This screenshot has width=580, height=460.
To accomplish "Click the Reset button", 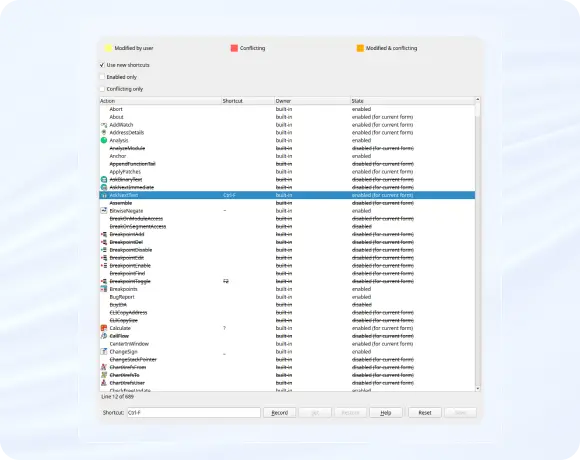I will click(425, 413).
